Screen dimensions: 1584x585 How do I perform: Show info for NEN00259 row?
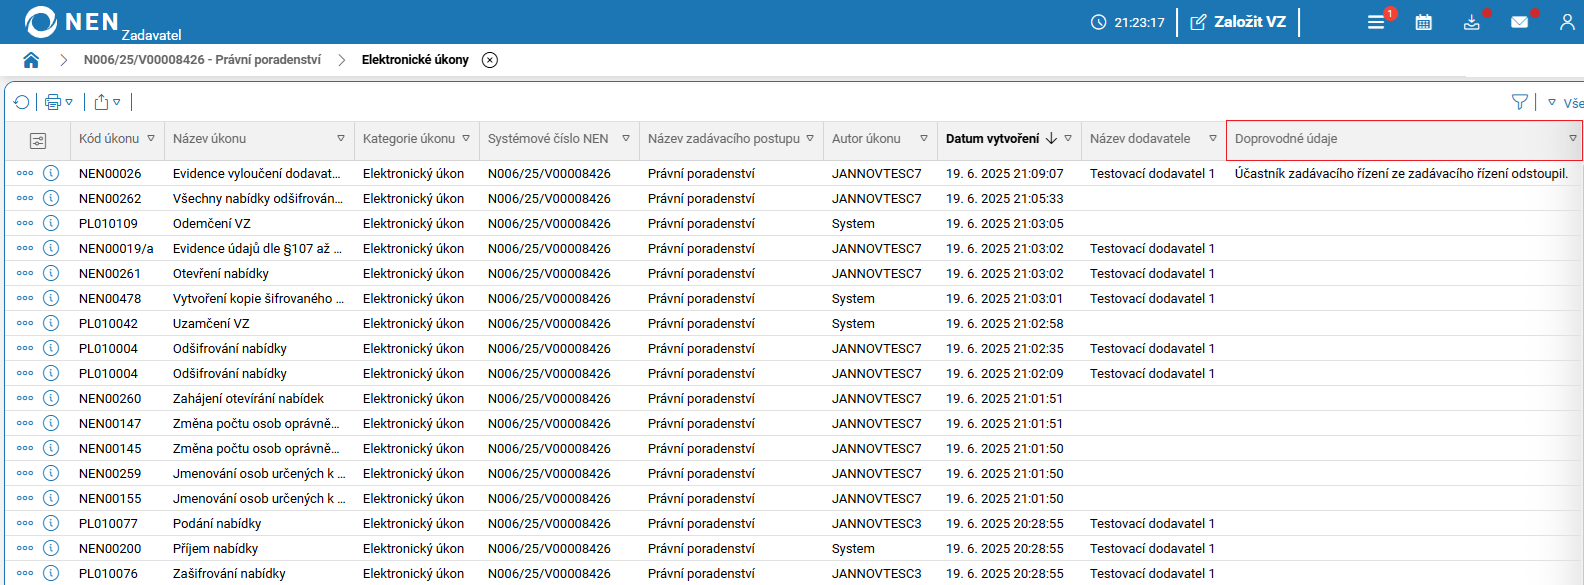[51, 473]
